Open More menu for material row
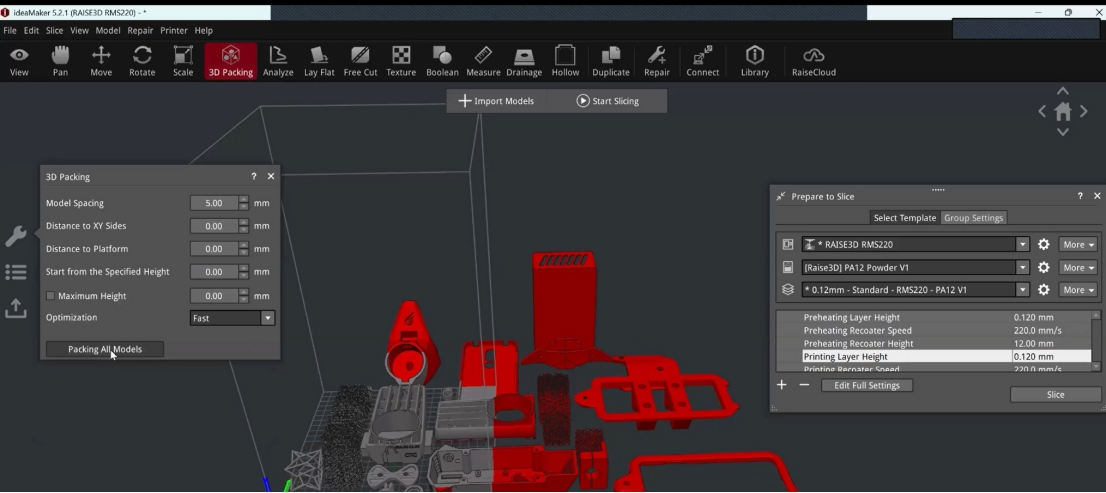Screen dimensions: 1106x493 pyautogui.click(x=1078, y=267)
